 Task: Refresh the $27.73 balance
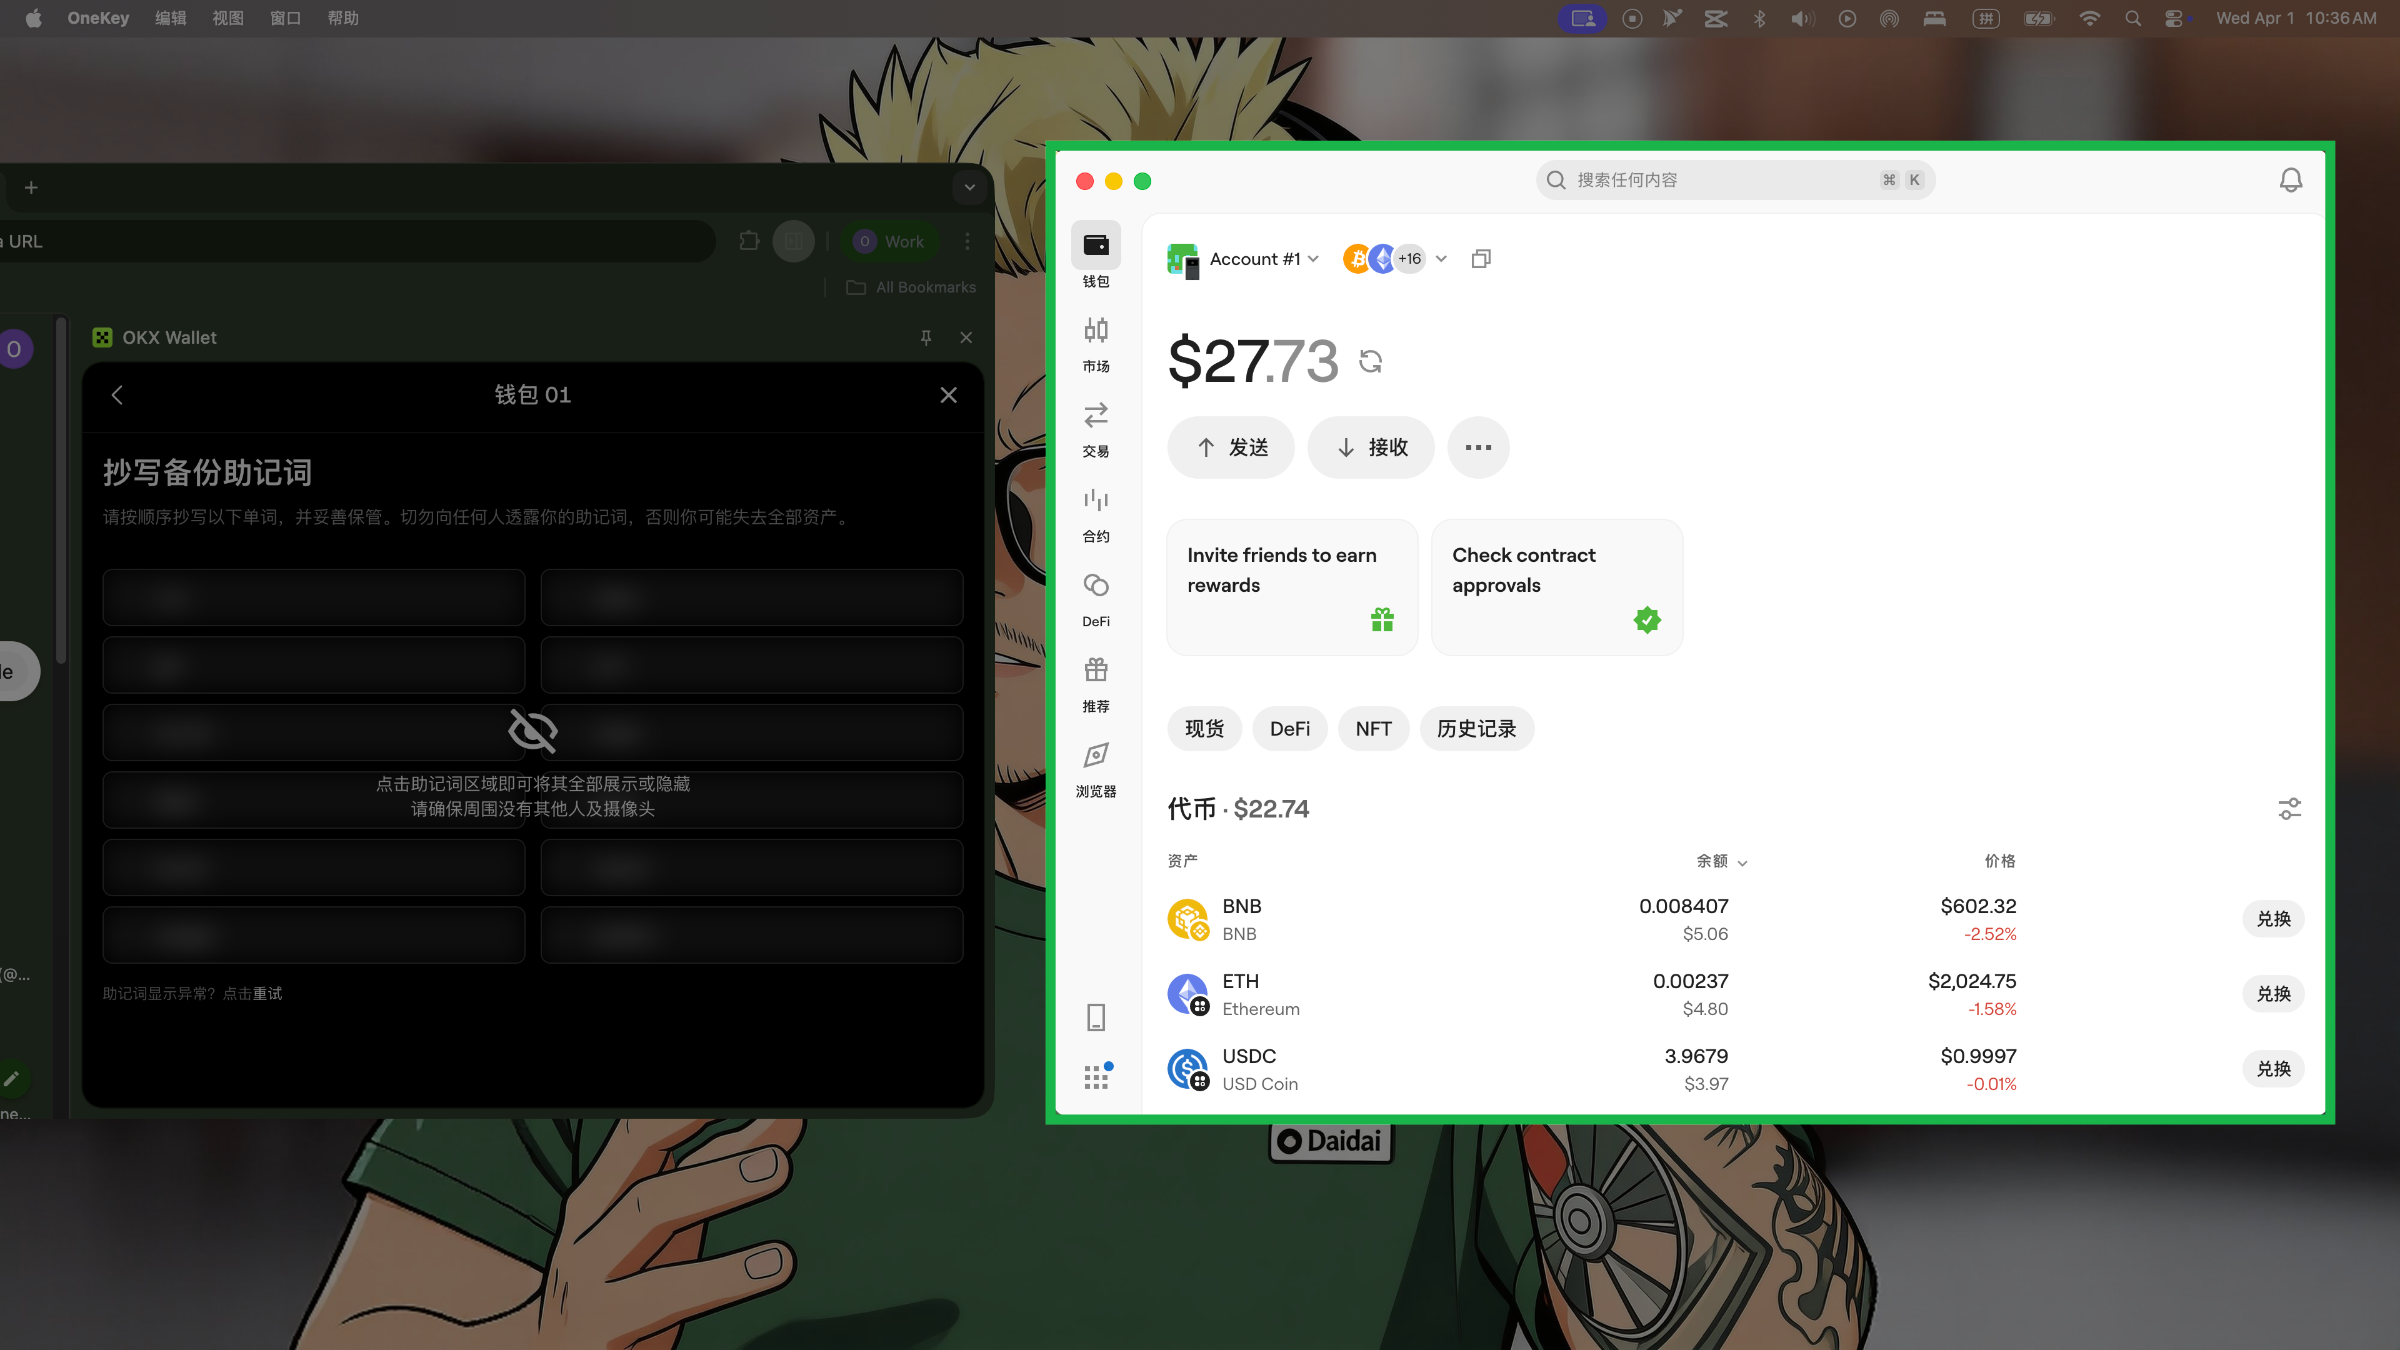(1370, 361)
